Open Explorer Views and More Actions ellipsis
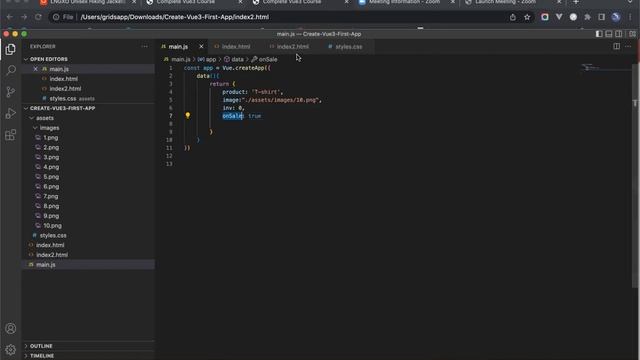 tap(144, 47)
